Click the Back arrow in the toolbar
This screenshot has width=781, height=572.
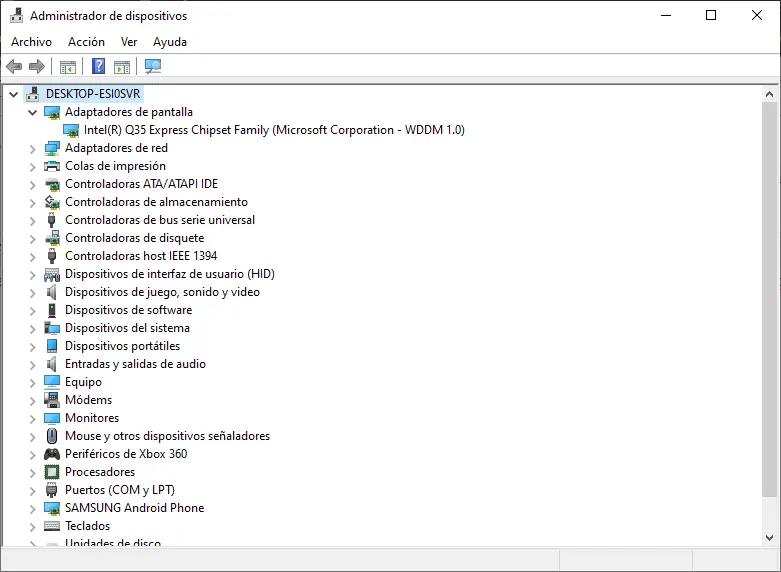coord(14,67)
